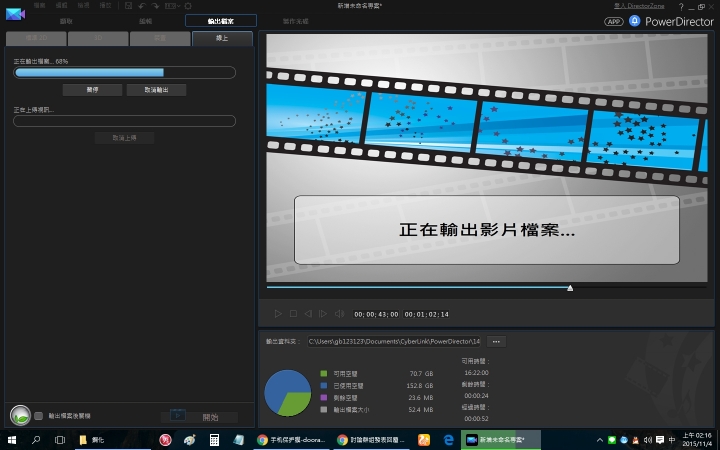Click the 取消輸出 (Cancel Production) button
The height and width of the screenshot is (450, 720).
(x=156, y=90)
